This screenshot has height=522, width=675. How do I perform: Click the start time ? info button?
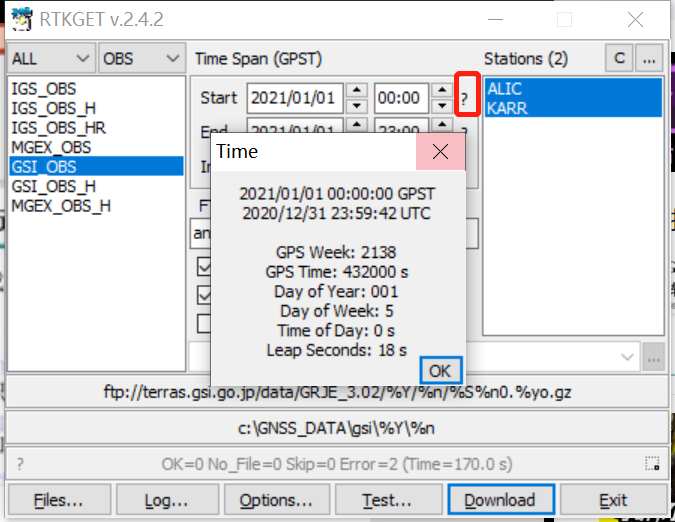pyautogui.click(x=464, y=99)
